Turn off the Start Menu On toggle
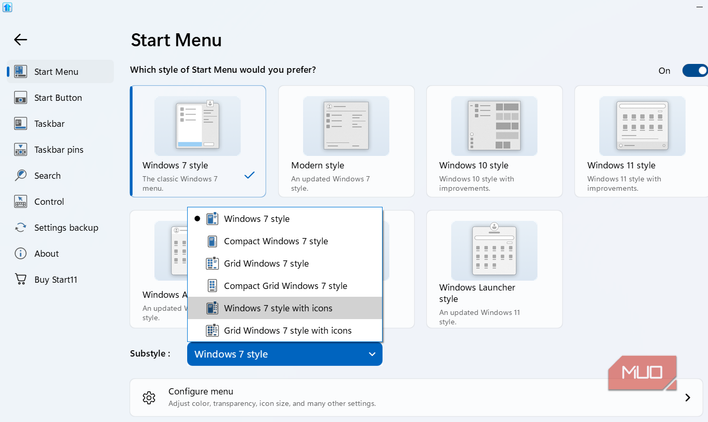Image resolution: width=708 pixels, height=422 pixels. point(695,70)
